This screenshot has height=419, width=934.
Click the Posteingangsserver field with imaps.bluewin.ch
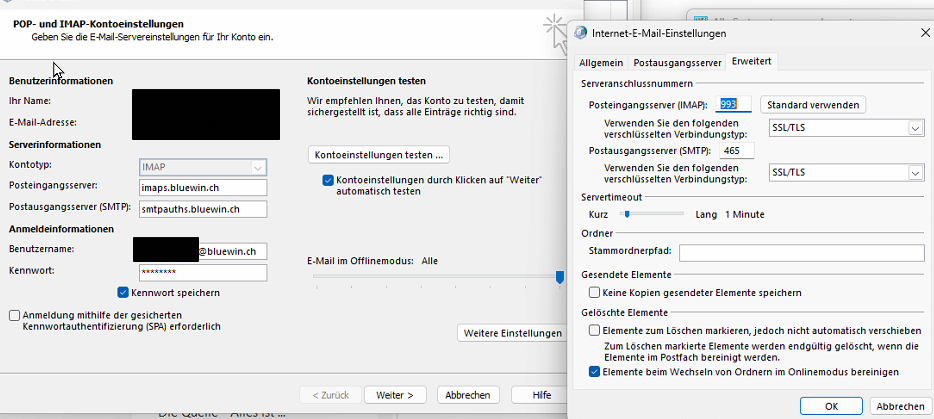(203, 187)
